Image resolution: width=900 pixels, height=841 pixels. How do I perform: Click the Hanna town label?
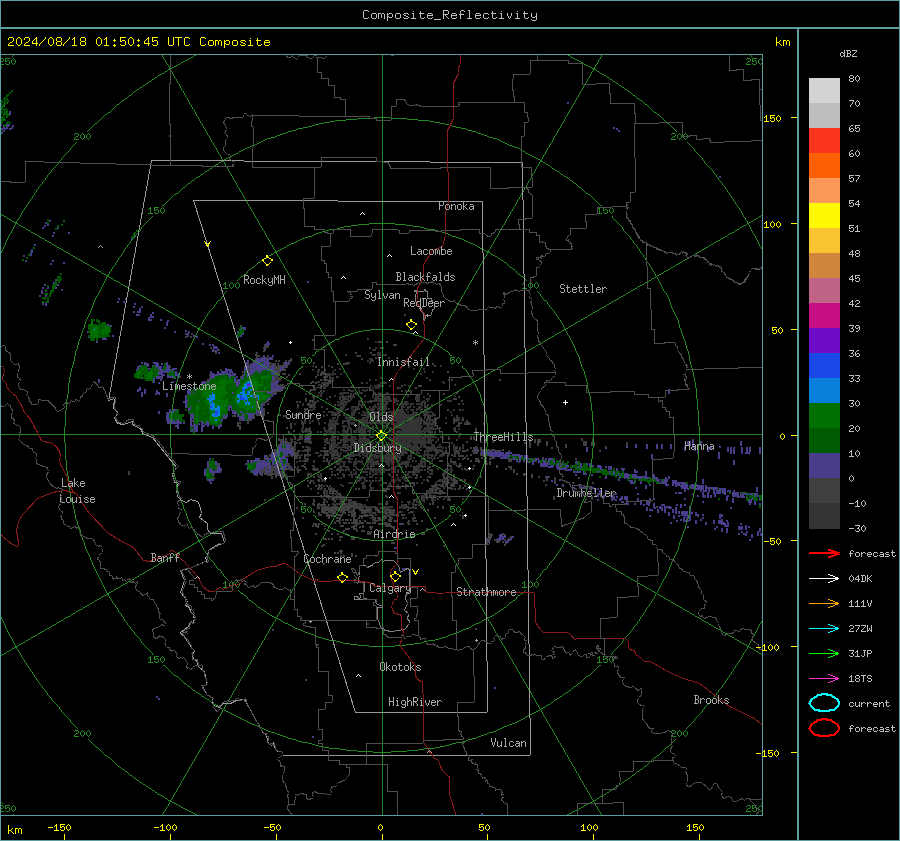pyautogui.click(x=699, y=446)
